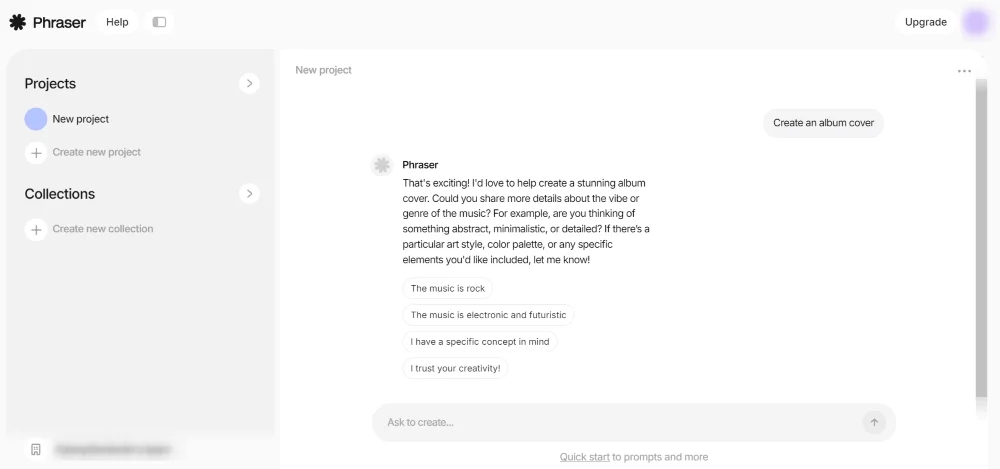The height and width of the screenshot is (469, 1000).
Task: Choose "The music is rock" suggestion
Action: click(x=447, y=288)
